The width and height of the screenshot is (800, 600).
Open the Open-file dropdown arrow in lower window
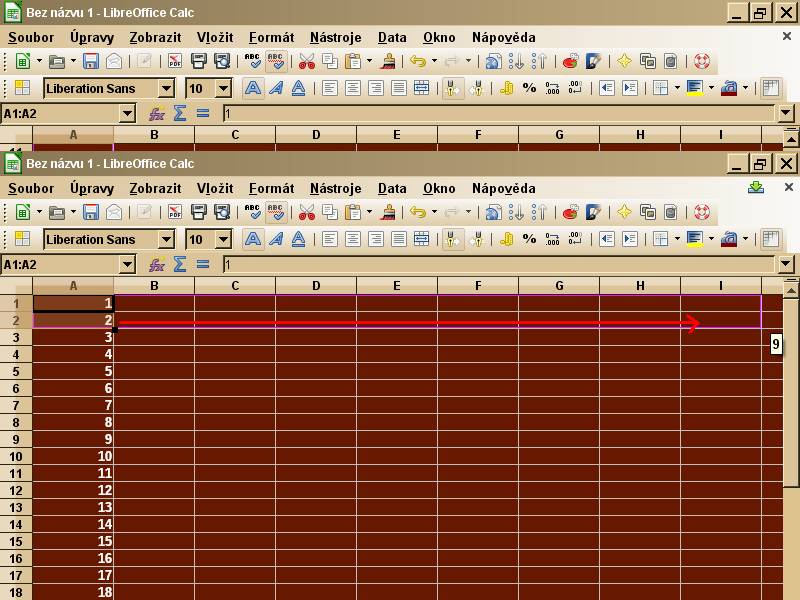(x=73, y=212)
